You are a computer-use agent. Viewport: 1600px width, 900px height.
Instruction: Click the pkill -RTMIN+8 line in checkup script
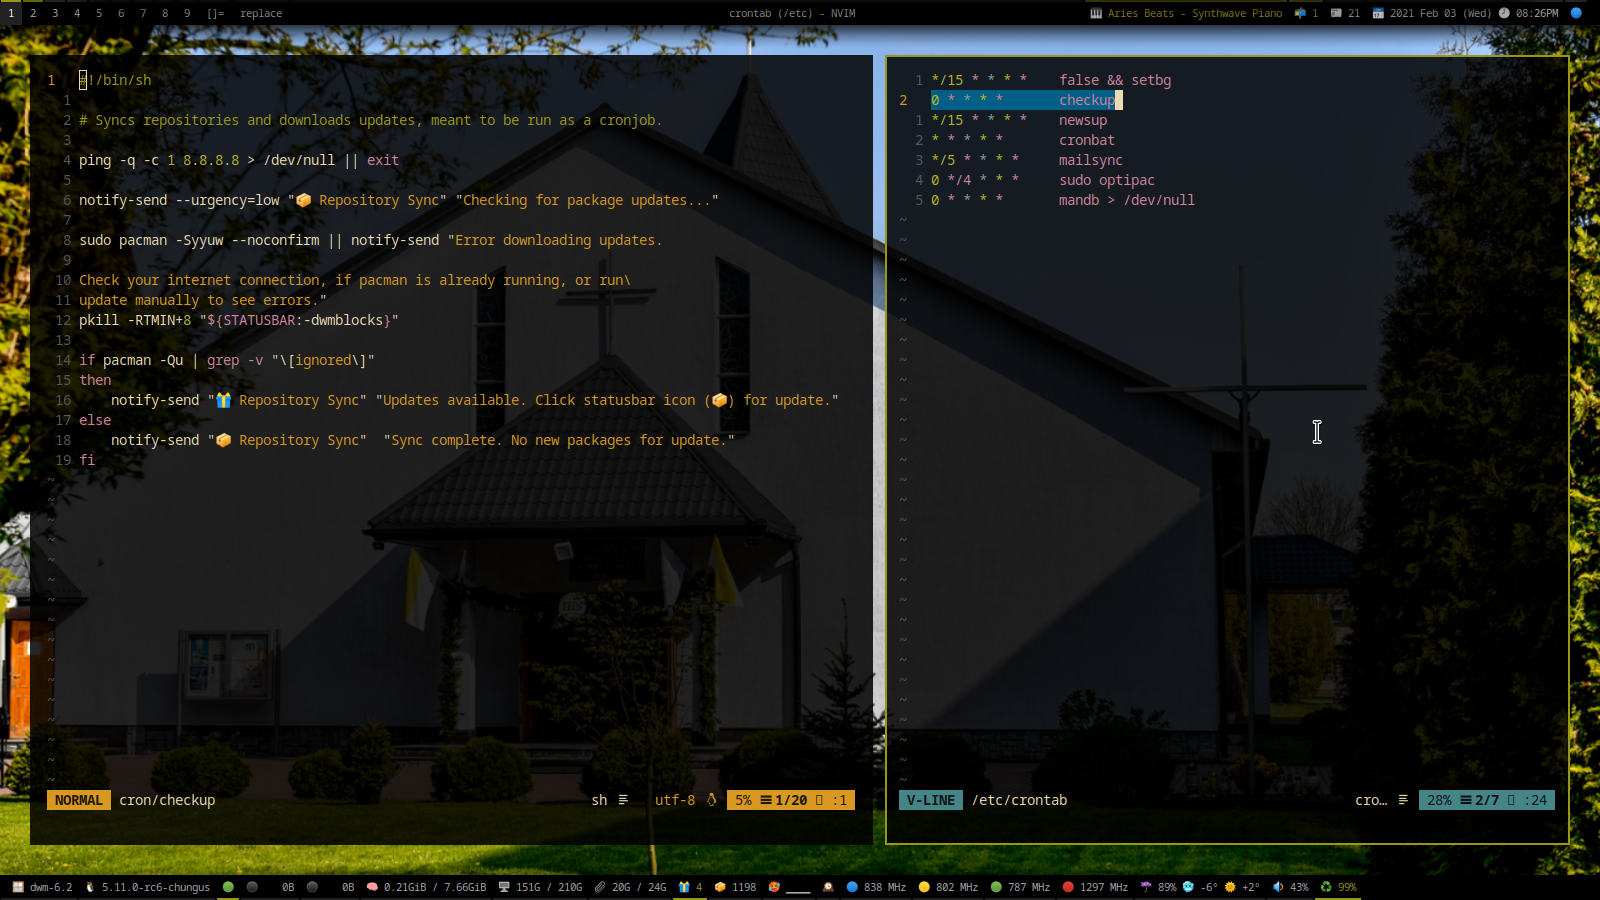tap(238, 320)
